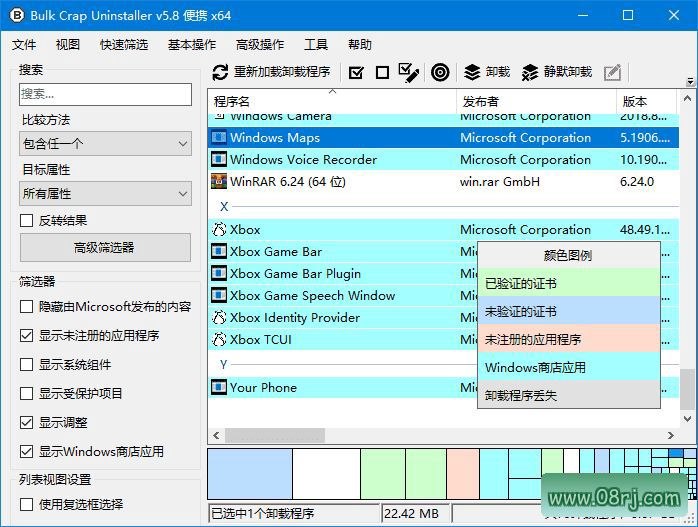This screenshot has height=527, width=698.
Task: Sort by the 程序名 column header
Action: [x=332, y=101]
